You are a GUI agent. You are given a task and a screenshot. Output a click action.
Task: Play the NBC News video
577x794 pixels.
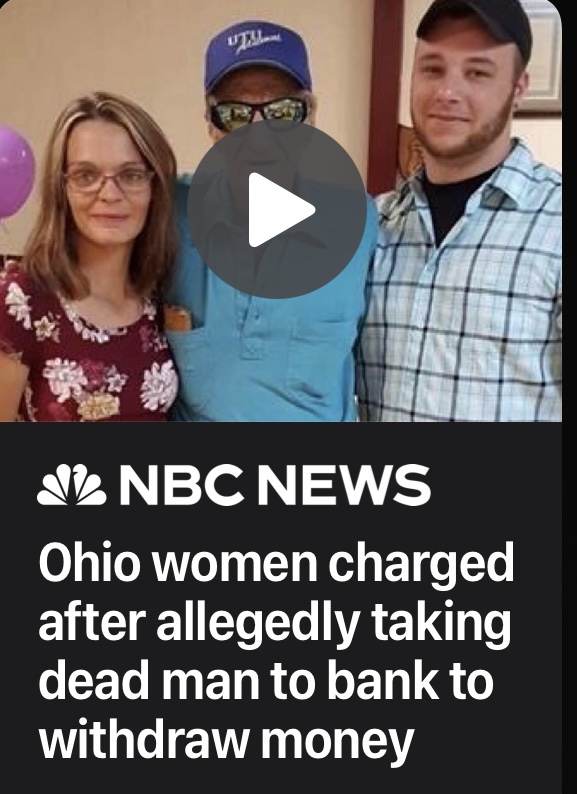pos(277,210)
